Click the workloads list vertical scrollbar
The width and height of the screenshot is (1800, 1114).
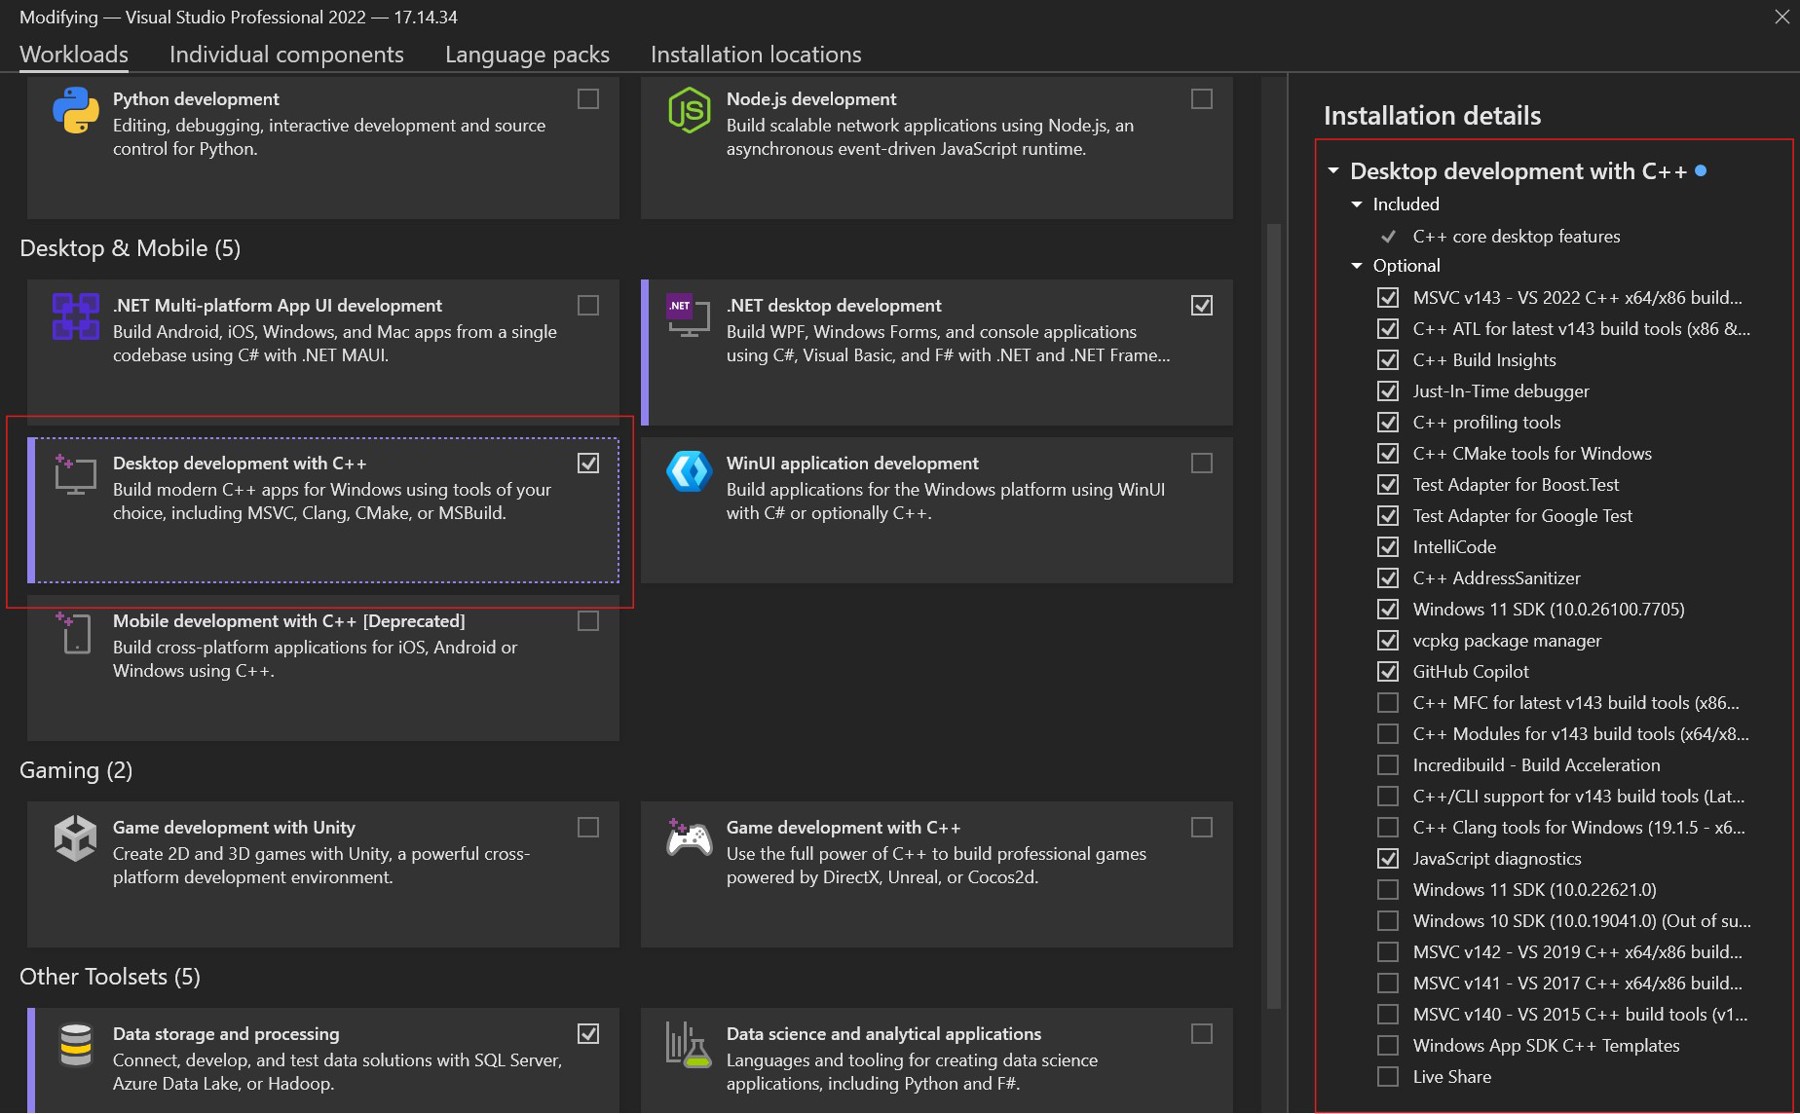[1274, 615]
